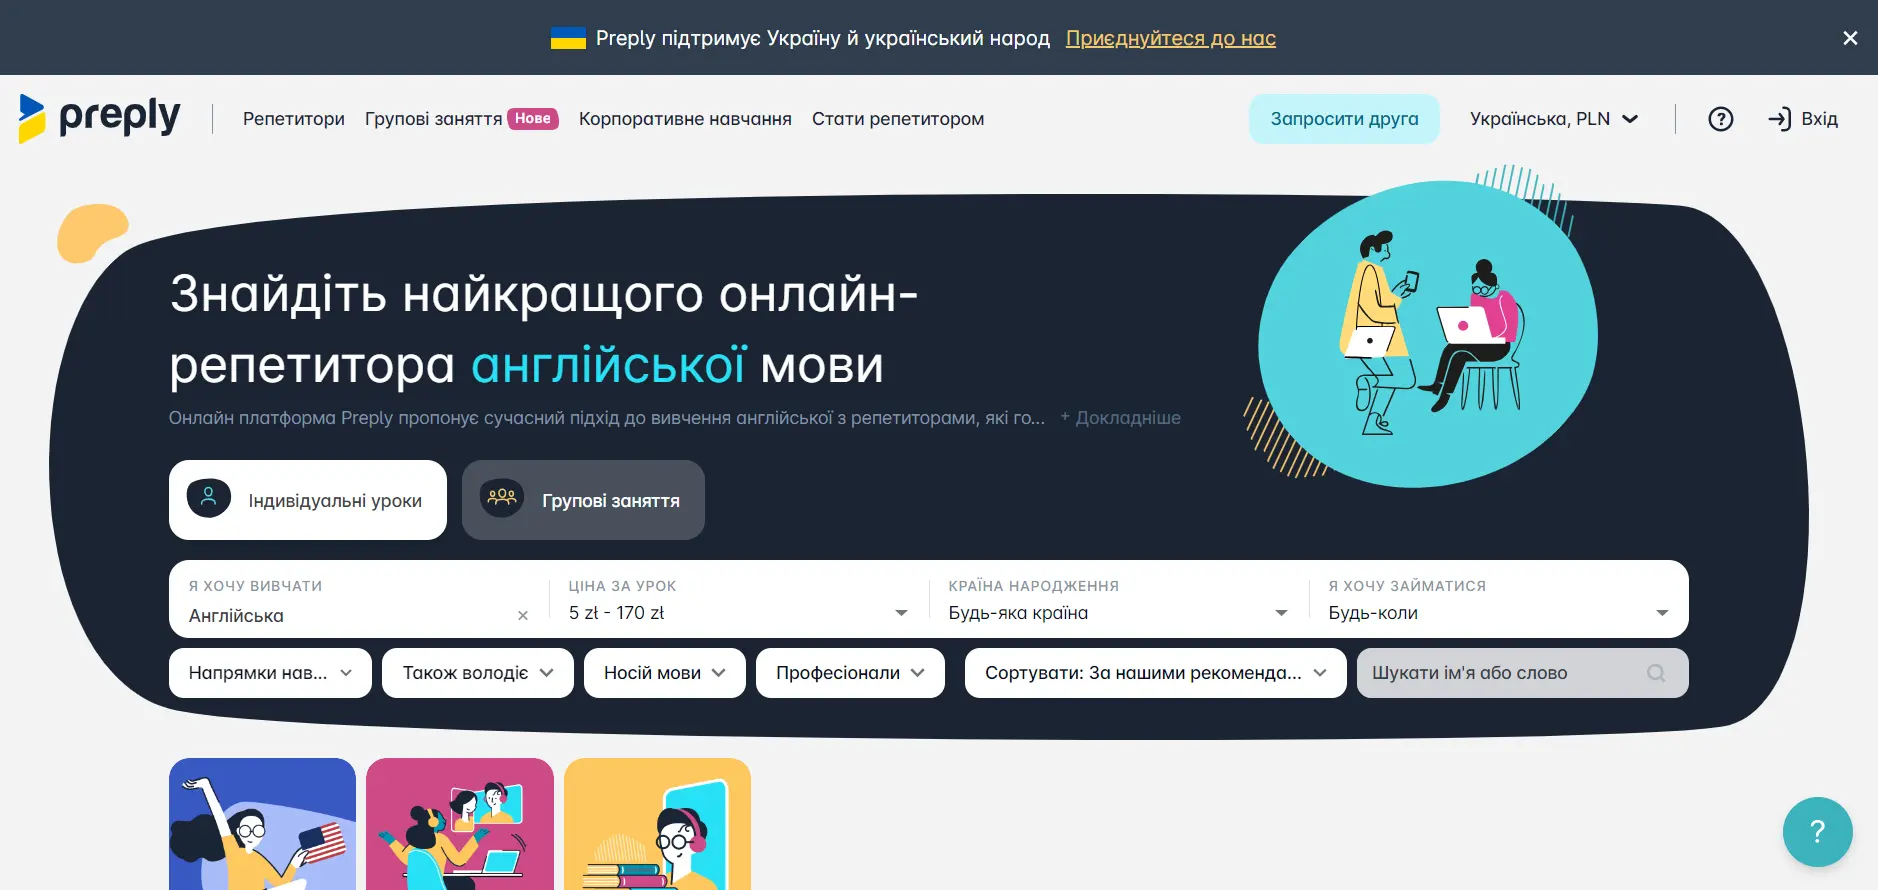The image size is (1878, 890).
Task: Click the Шукати ім'я або слово search box
Action: (1522, 673)
